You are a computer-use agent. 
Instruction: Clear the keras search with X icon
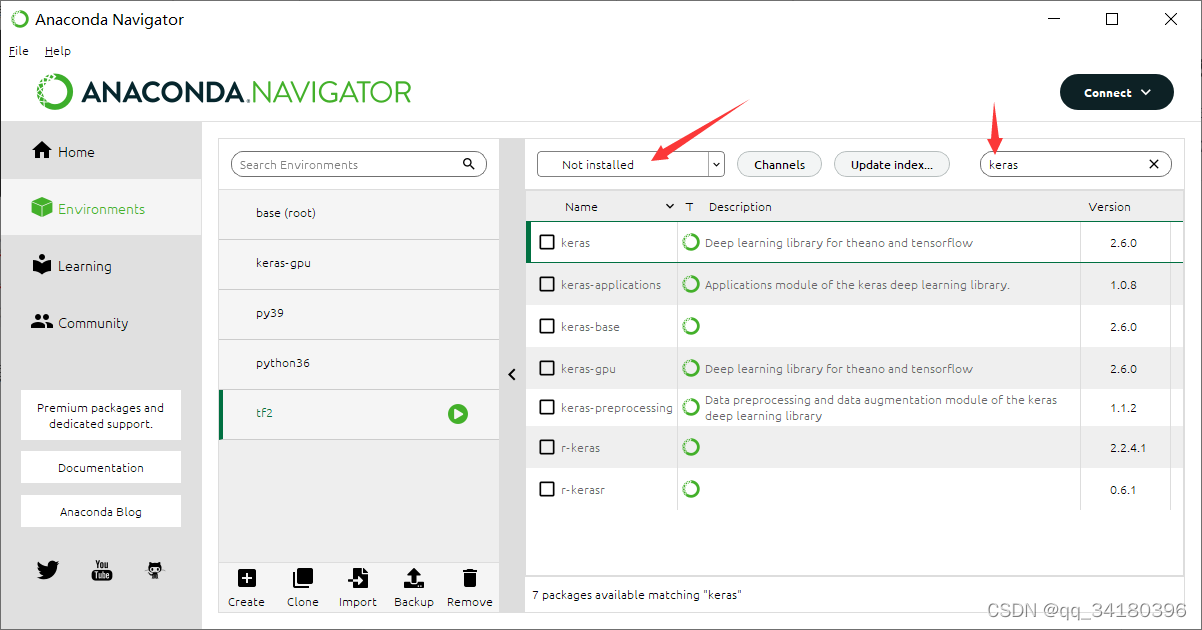click(1154, 164)
